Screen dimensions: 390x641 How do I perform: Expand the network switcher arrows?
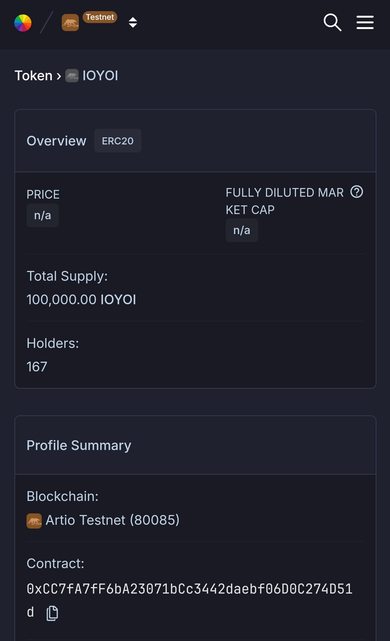click(133, 22)
